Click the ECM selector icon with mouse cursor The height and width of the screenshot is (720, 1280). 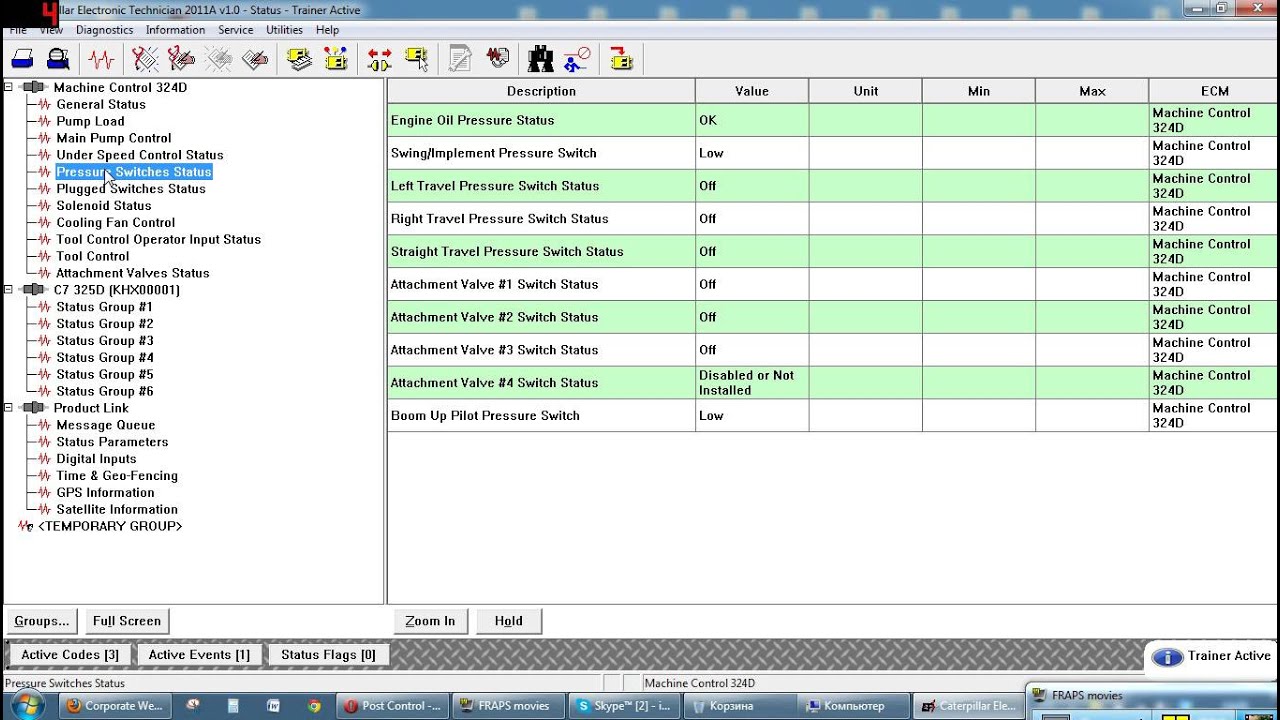pos(416,59)
